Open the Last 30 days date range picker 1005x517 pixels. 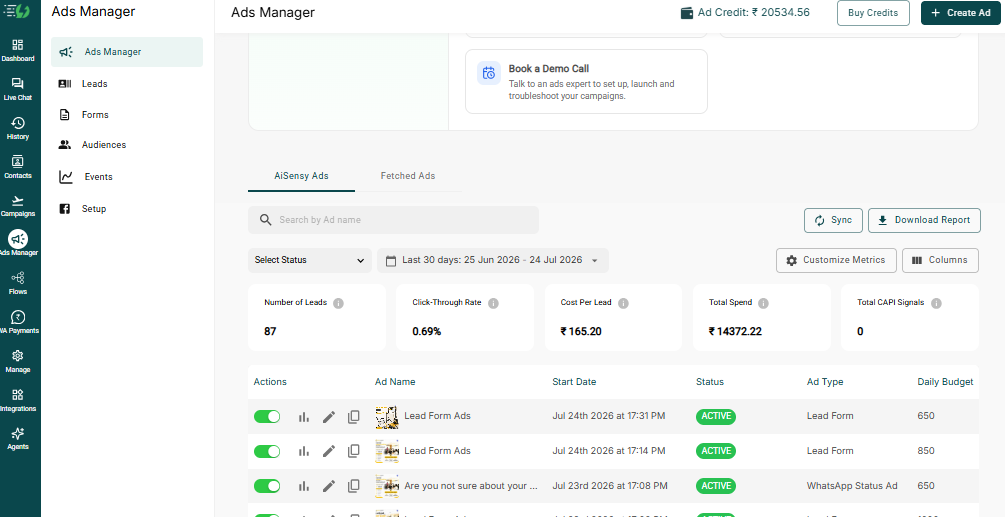point(492,260)
